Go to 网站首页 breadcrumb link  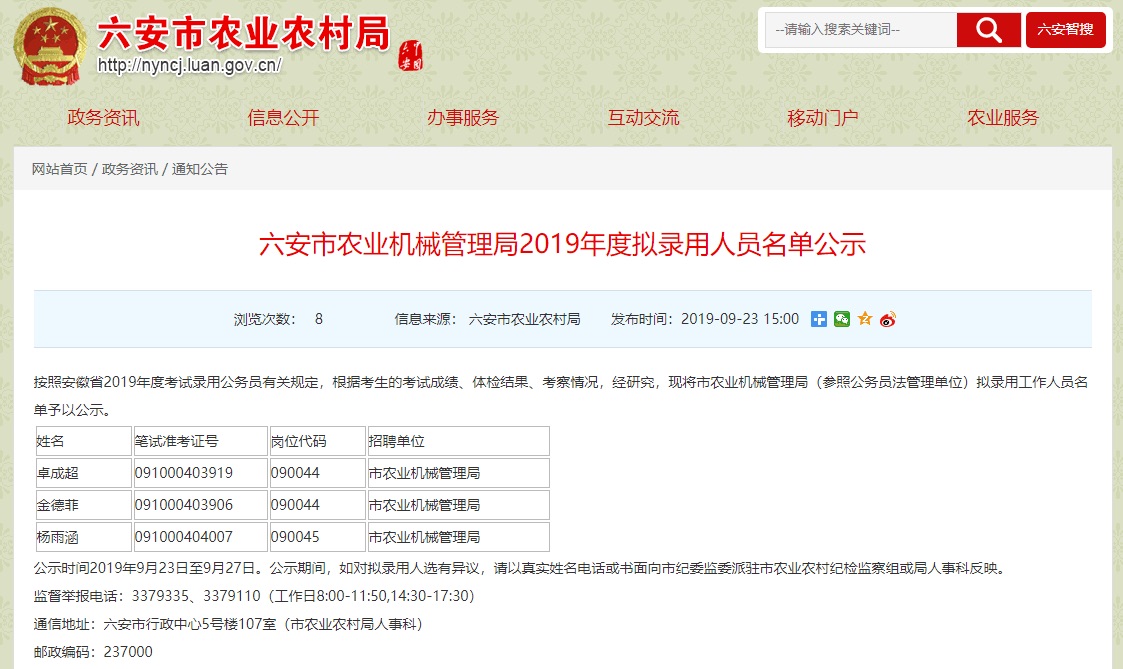(59, 169)
